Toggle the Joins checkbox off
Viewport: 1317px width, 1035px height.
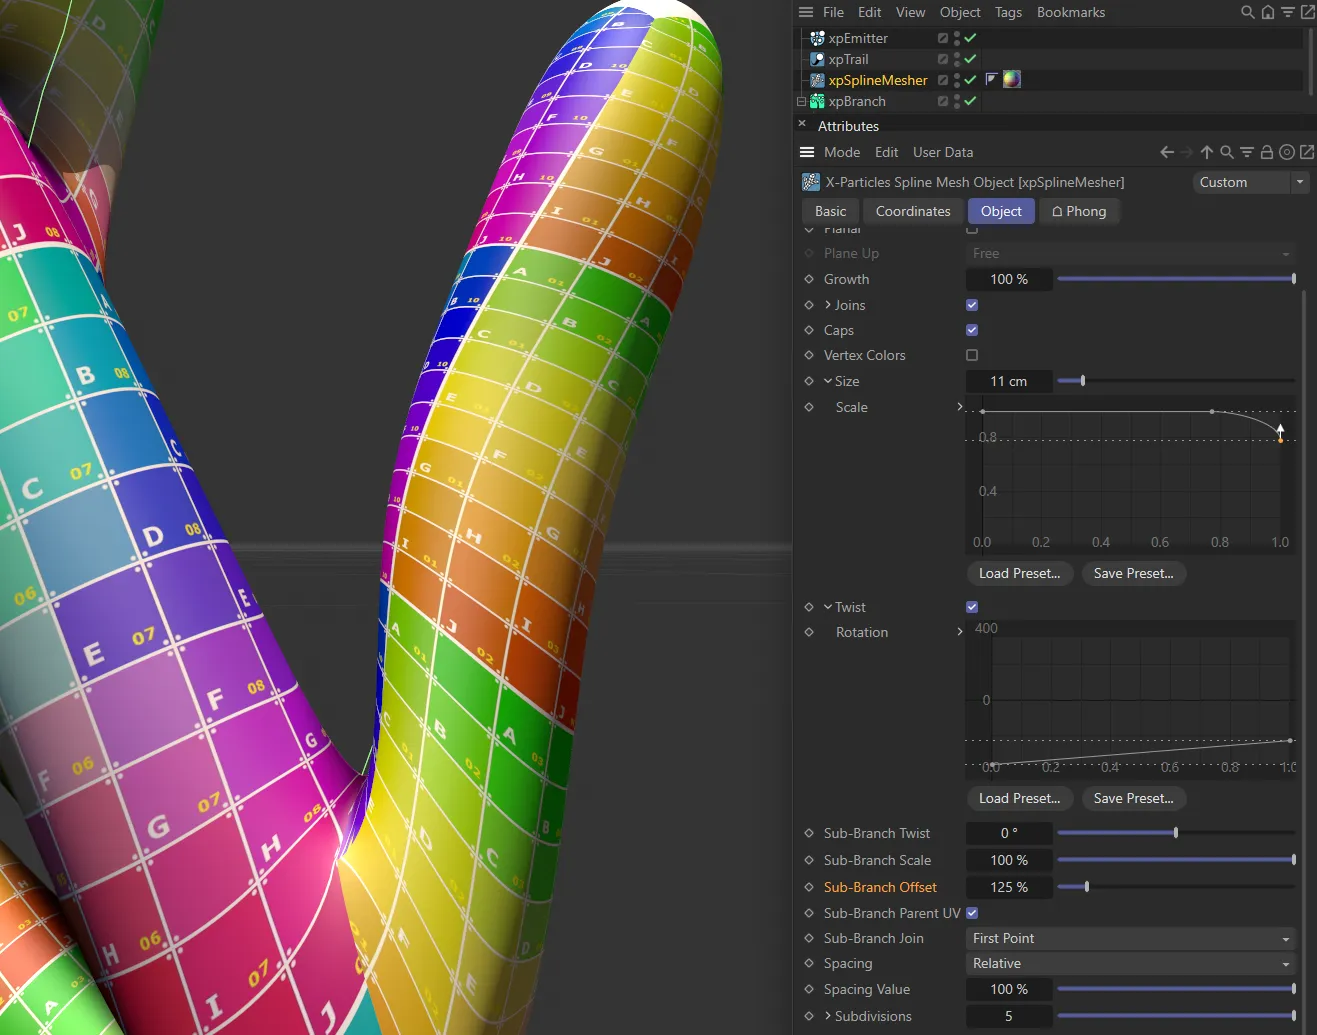click(971, 305)
